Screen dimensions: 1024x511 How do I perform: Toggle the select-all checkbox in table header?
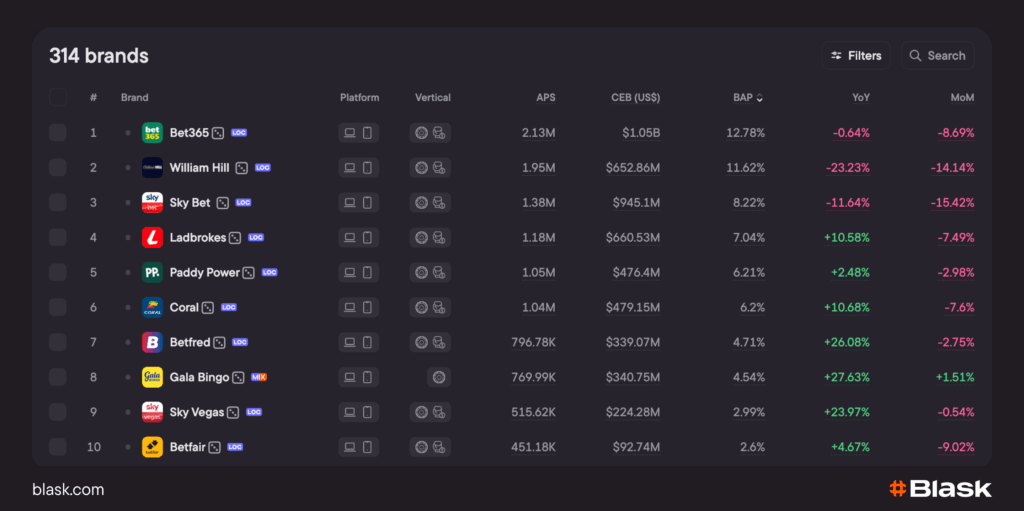pyautogui.click(x=58, y=98)
